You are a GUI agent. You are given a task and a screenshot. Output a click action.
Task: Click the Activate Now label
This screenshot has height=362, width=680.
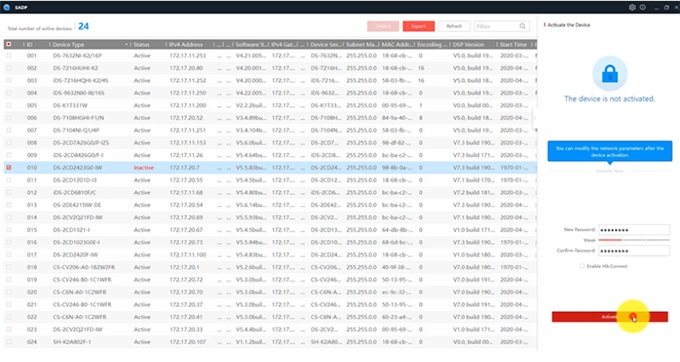(x=610, y=171)
